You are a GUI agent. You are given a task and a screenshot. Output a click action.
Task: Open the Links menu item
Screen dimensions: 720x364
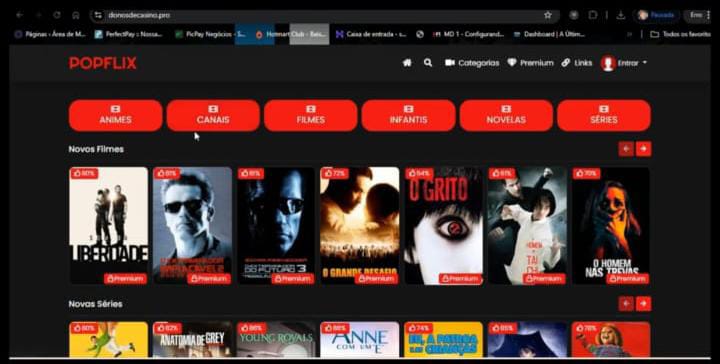tap(577, 63)
